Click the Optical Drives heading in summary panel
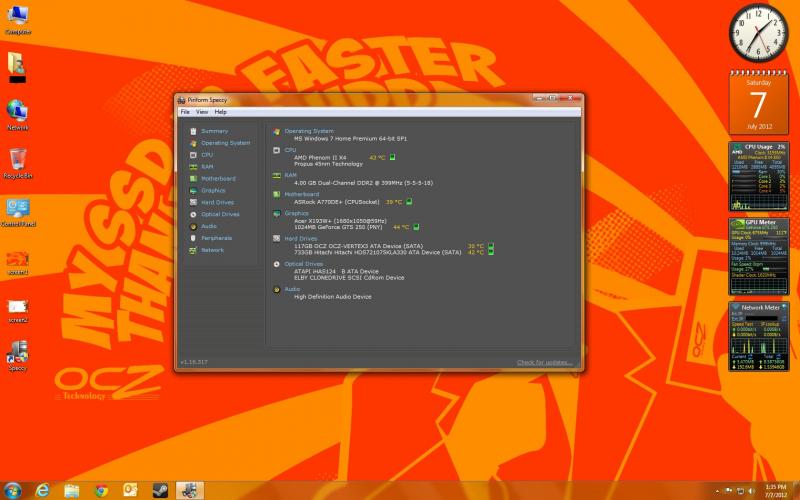This screenshot has height=500, width=800. [304, 264]
